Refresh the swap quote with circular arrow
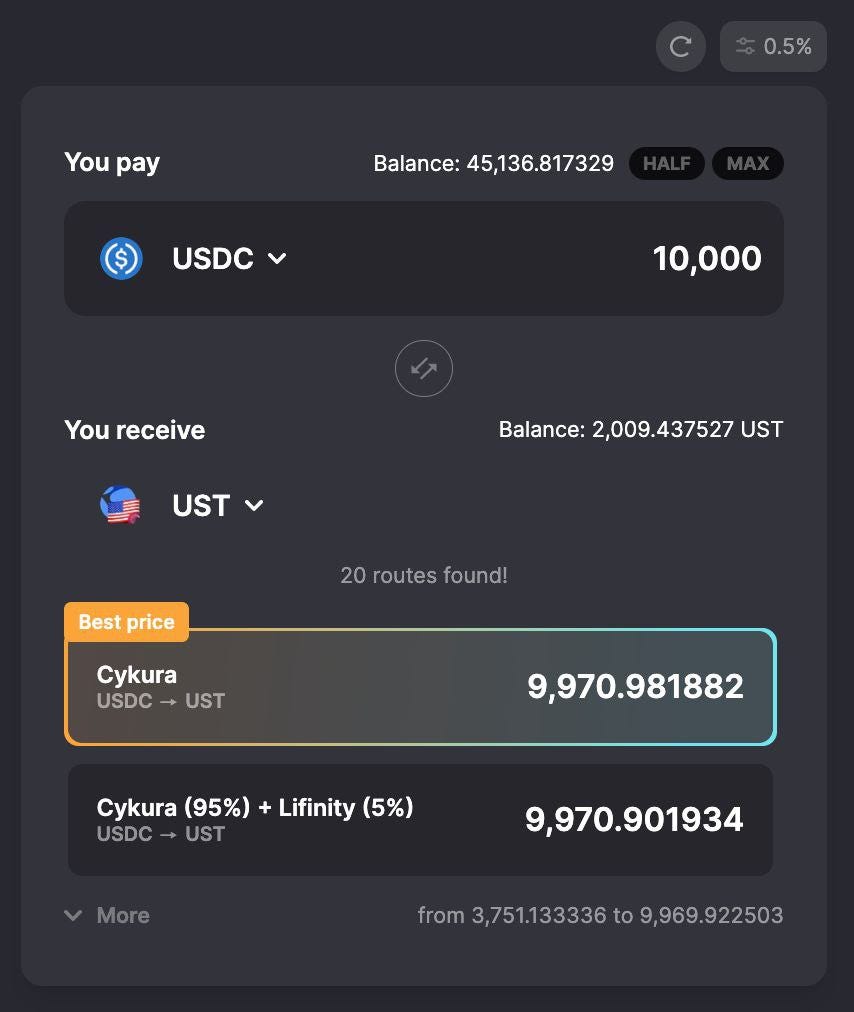 (x=680, y=46)
